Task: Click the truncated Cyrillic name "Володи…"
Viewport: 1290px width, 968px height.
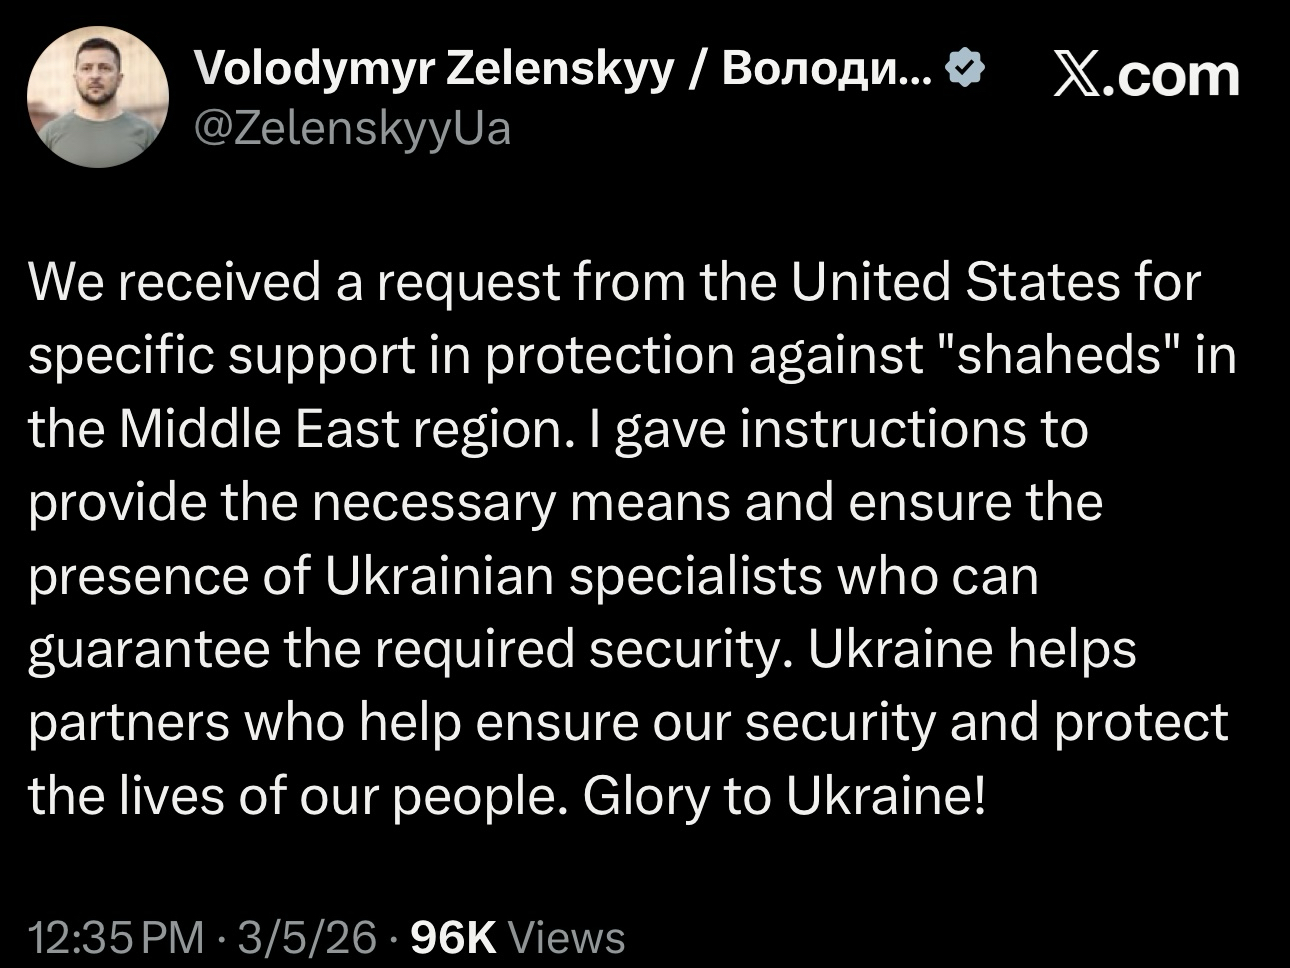Action: 828,68
